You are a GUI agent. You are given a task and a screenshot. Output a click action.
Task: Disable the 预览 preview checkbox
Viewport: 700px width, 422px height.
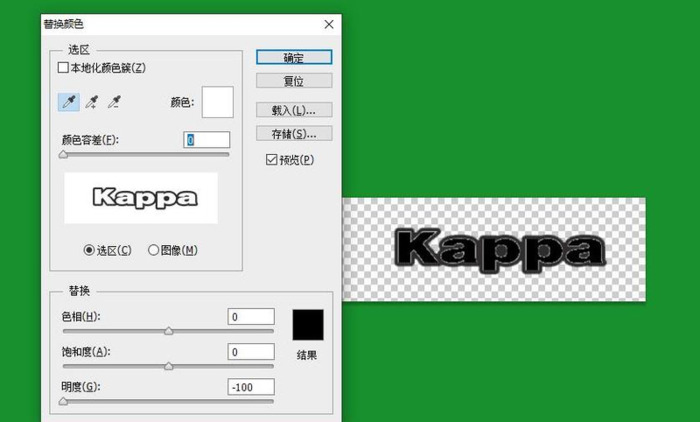[x=271, y=159]
